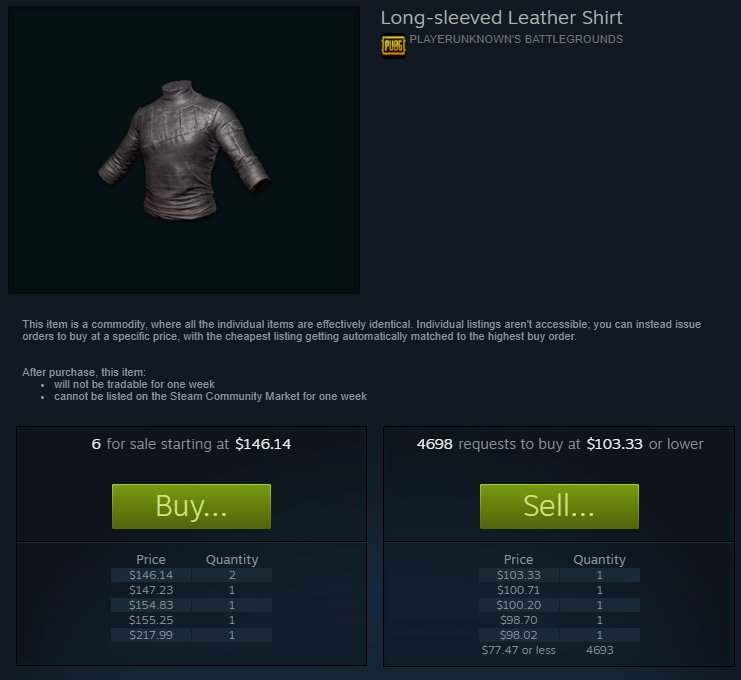Image resolution: width=741 pixels, height=680 pixels.
Task: Click the $154.83 price row
Action: (191, 605)
